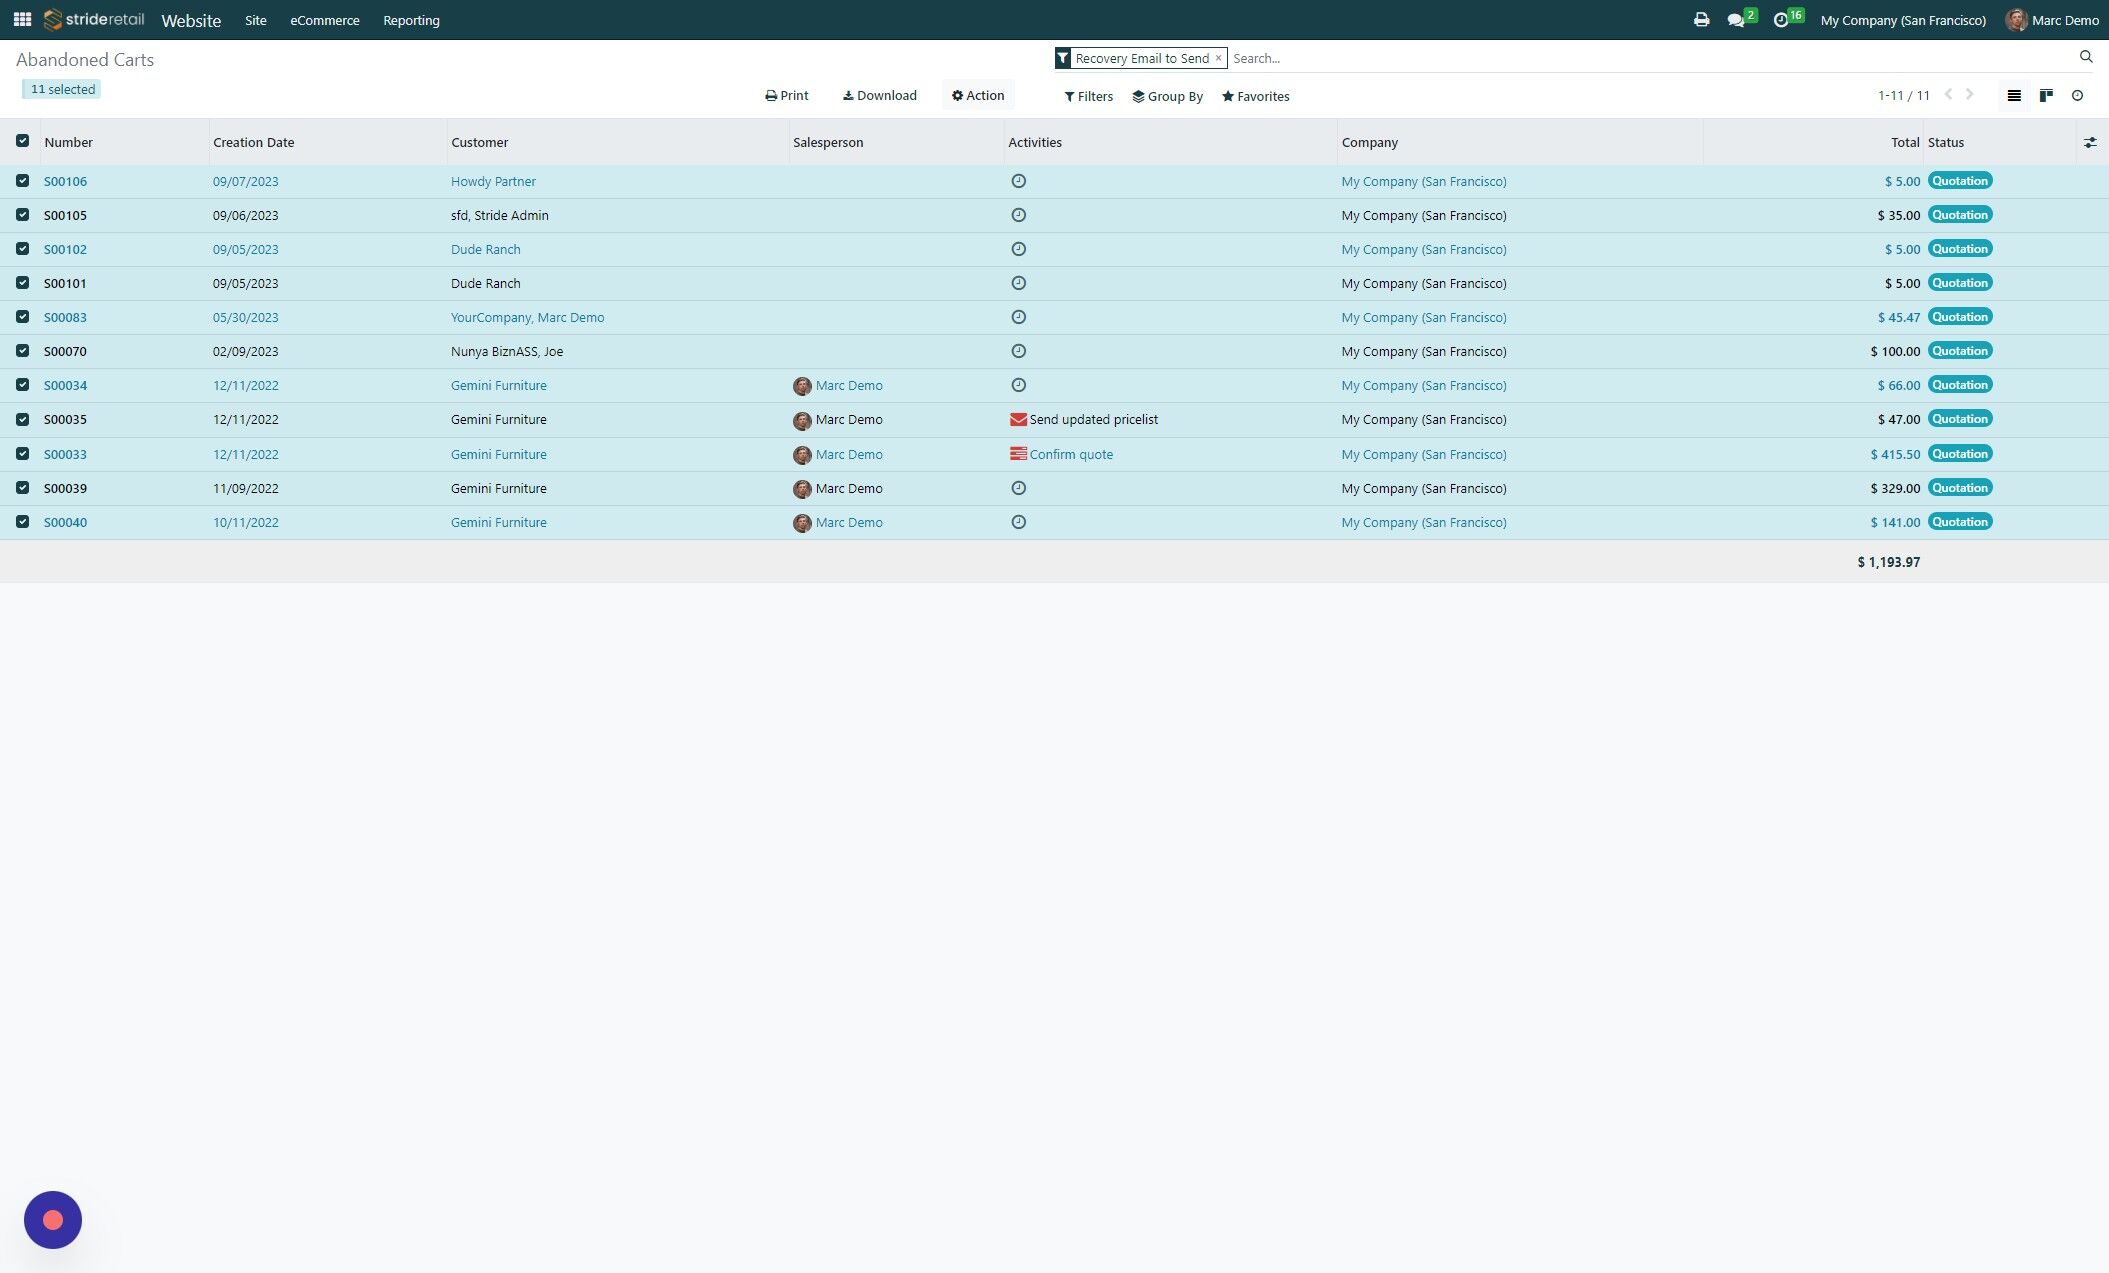This screenshot has width=2109, height=1273.
Task: Click Quotation status badge on S00040
Action: [x=1959, y=522]
